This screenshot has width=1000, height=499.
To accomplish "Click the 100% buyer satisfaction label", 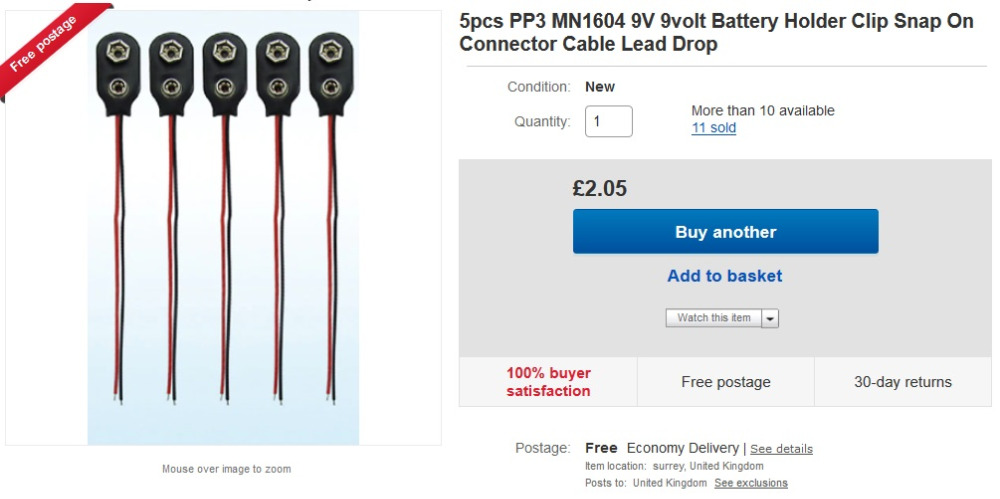I will coord(548,382).
